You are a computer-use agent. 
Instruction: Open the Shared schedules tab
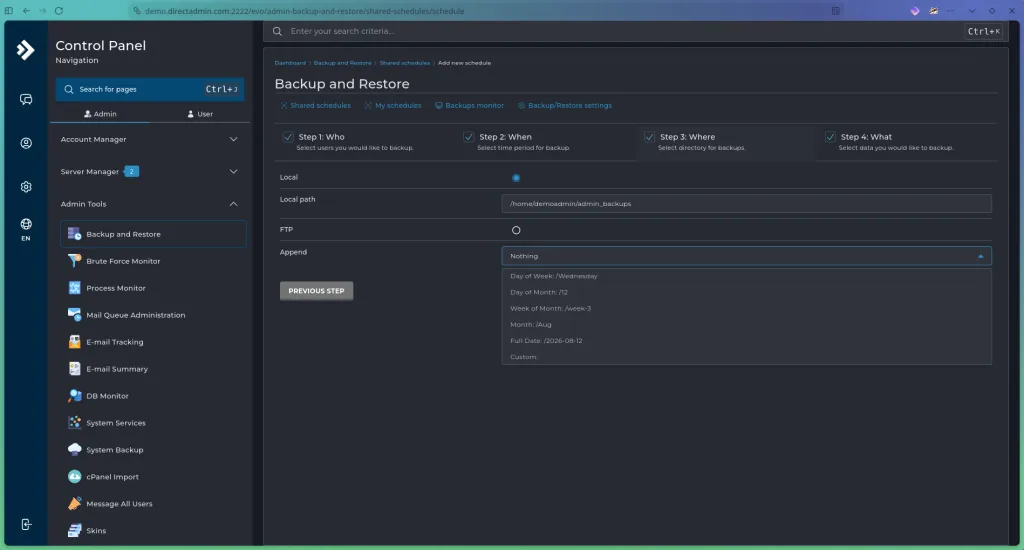[x=315, y=105]
